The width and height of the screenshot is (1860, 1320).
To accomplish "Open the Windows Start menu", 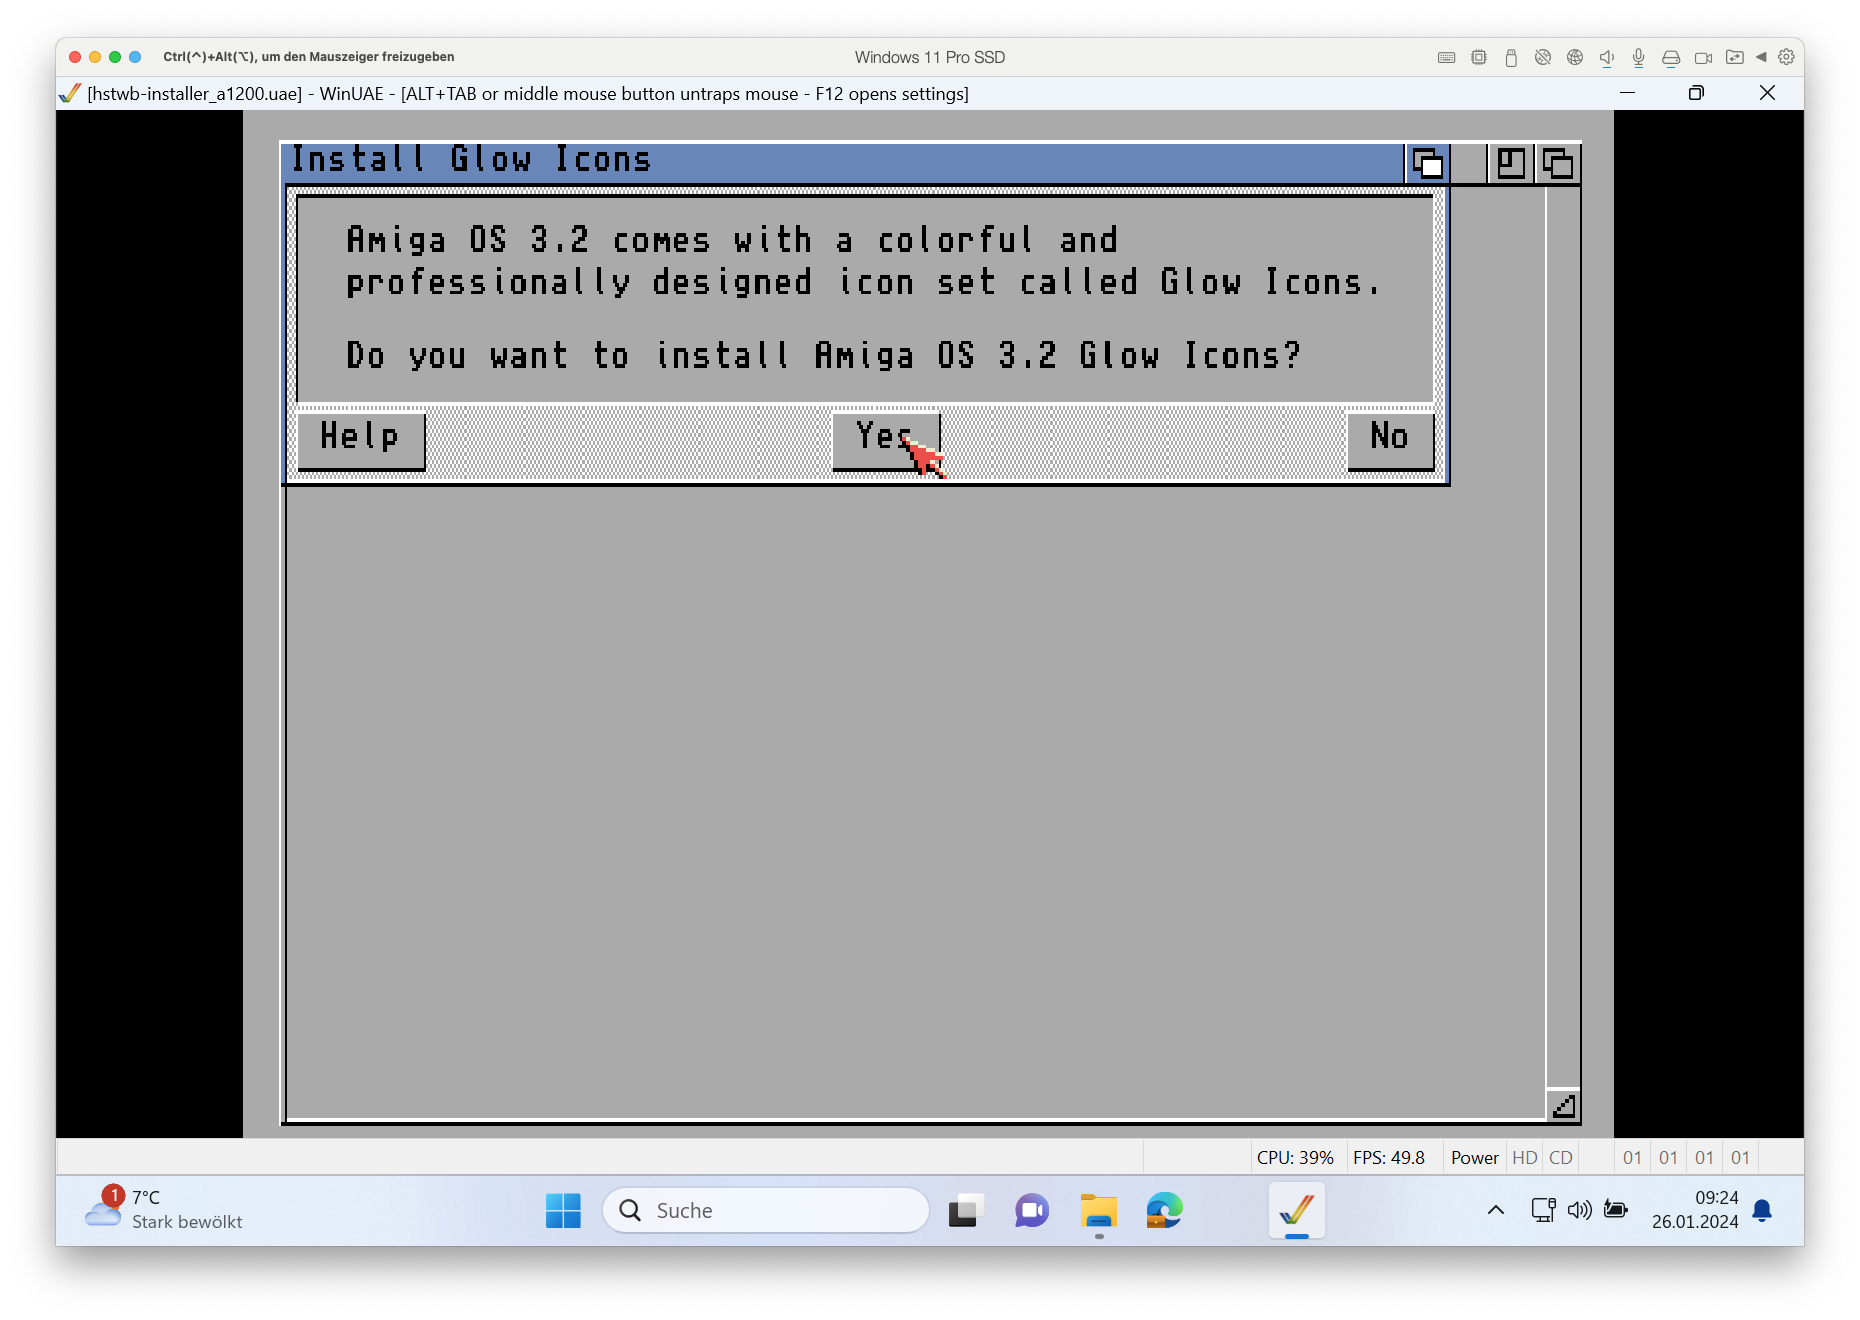I will point(563,1210).
